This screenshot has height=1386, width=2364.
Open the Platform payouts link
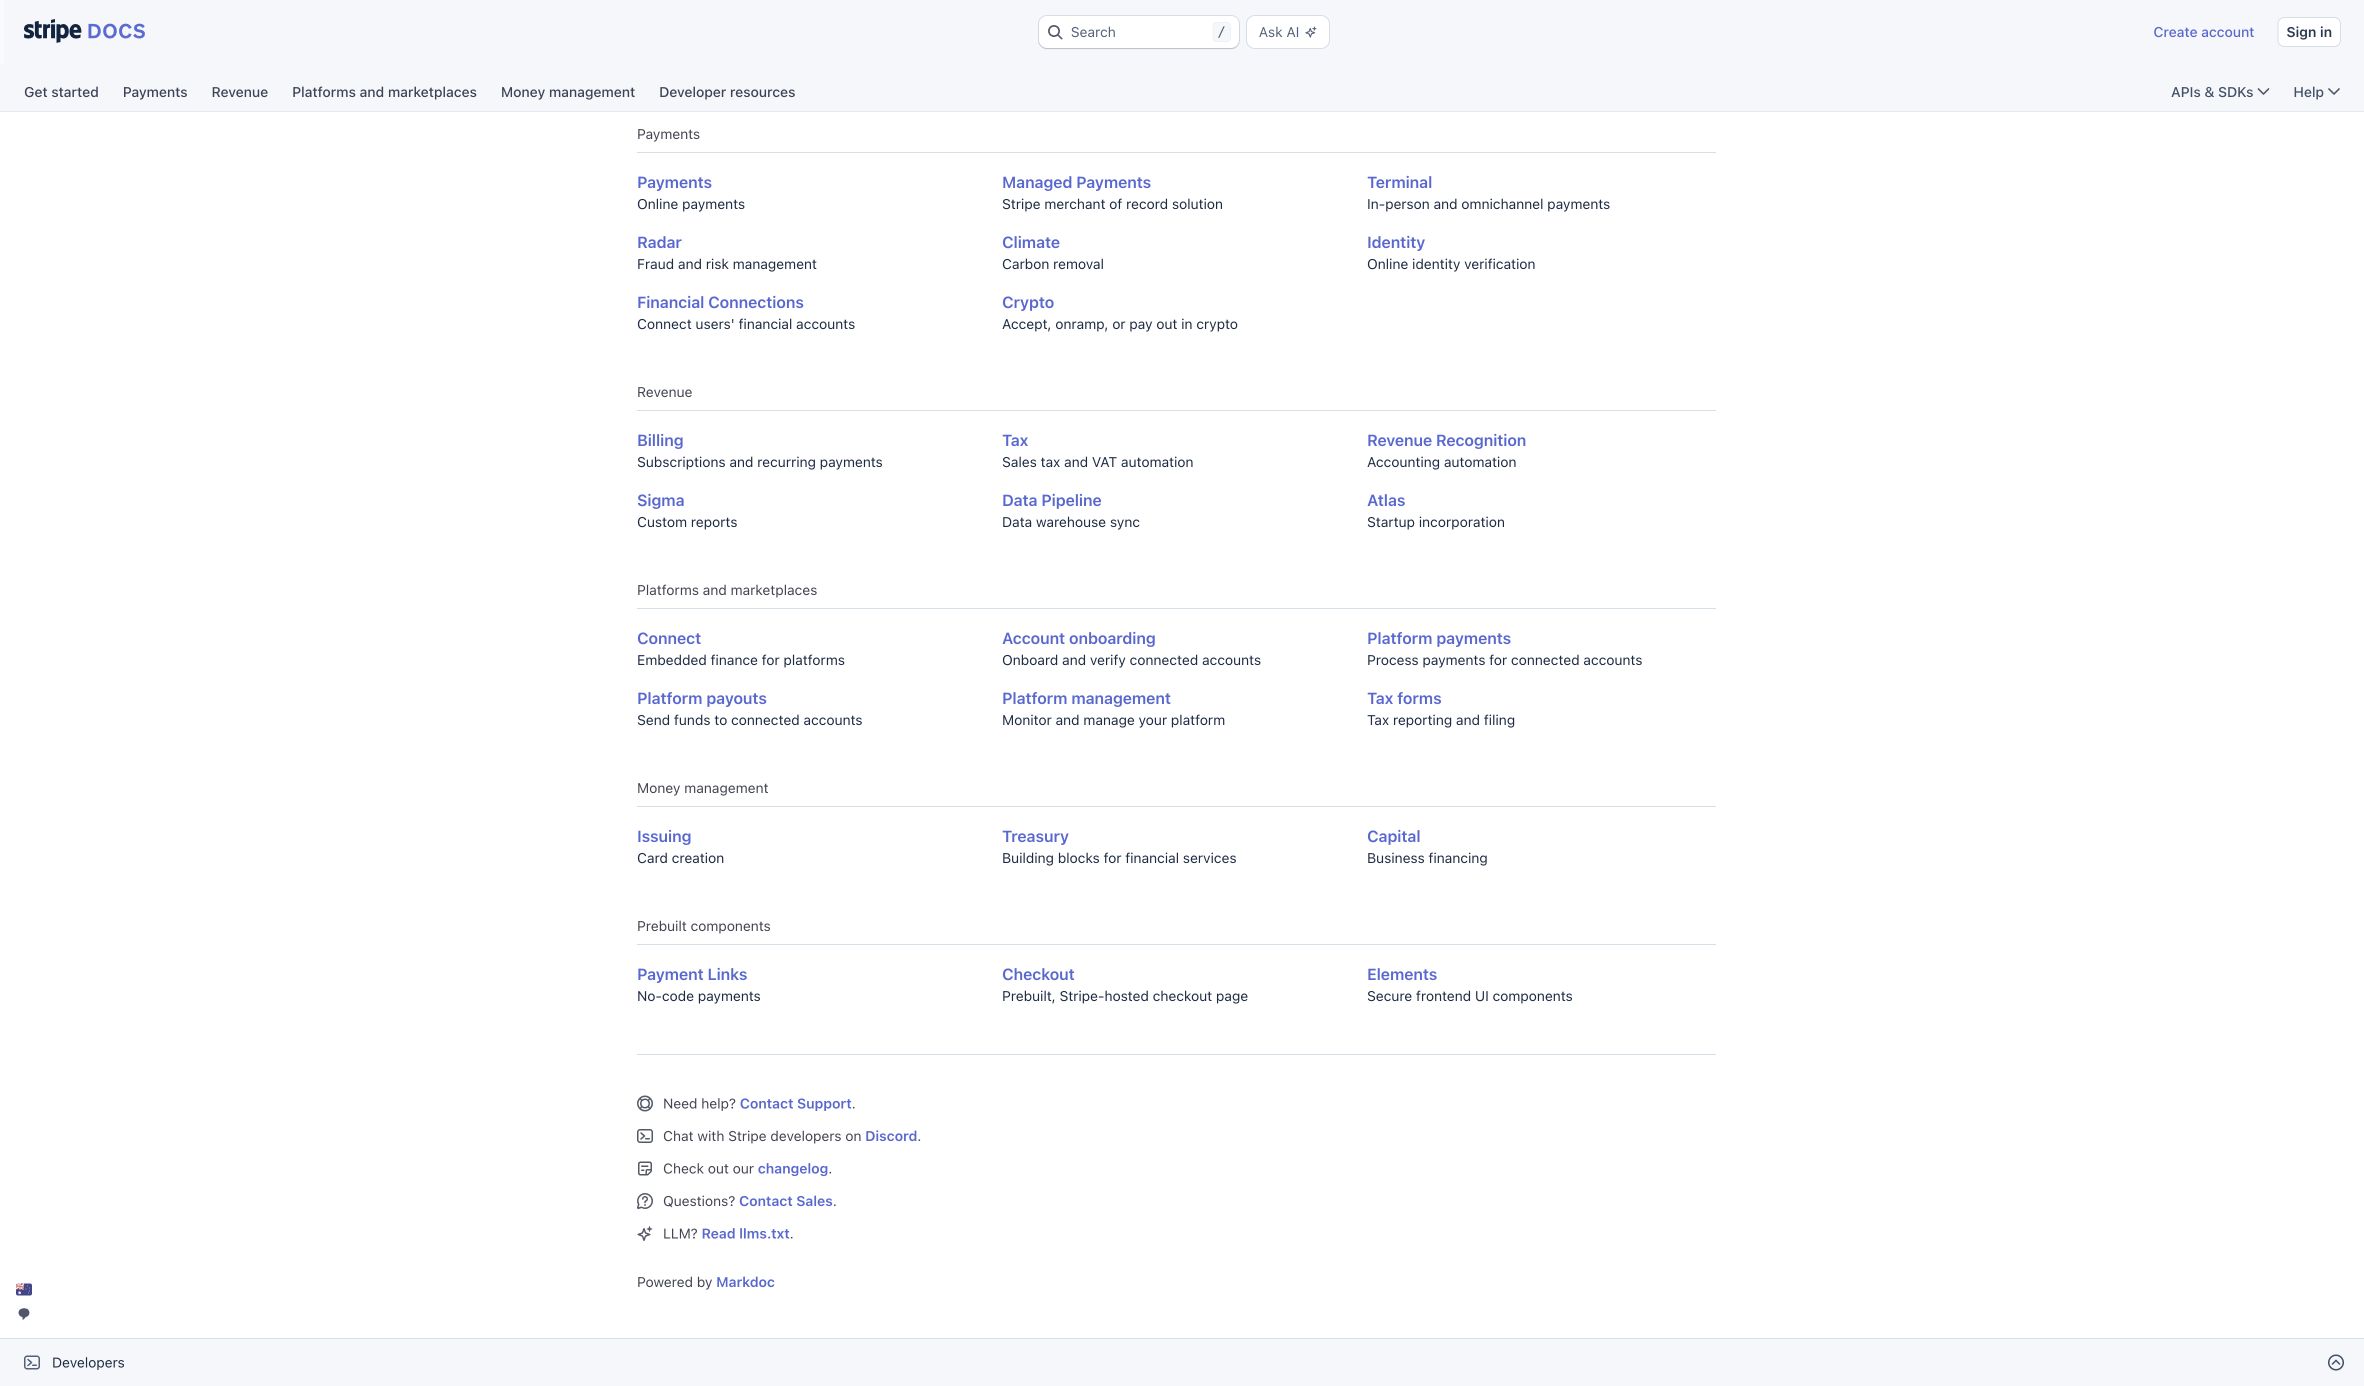point(701,698)
